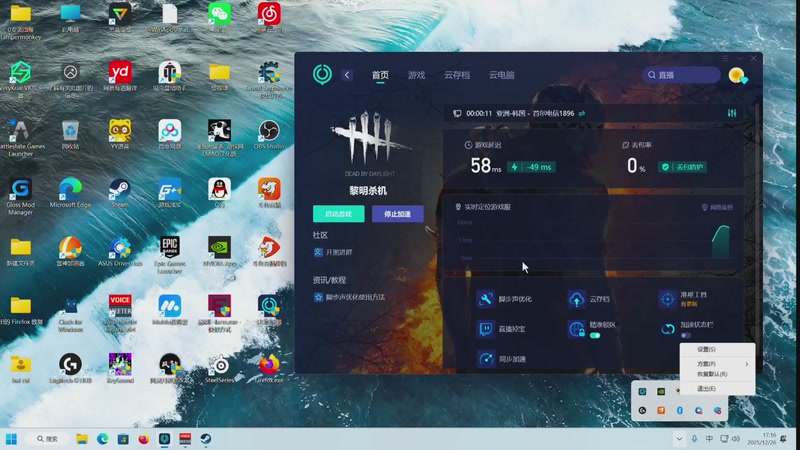This screenshot has height=450, width=800.
Task: Open the clock showing 17:16
Action: [x=762, y=439]
